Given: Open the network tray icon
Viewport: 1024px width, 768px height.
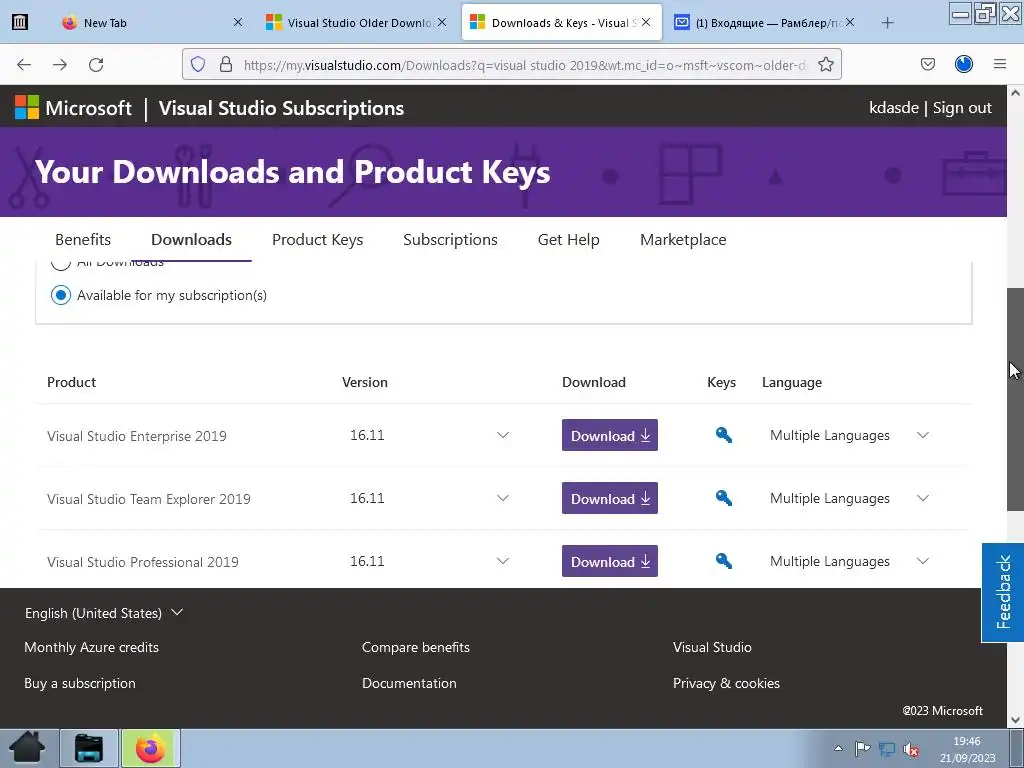Looking at the screenshot, I should [x=887, y=749].
